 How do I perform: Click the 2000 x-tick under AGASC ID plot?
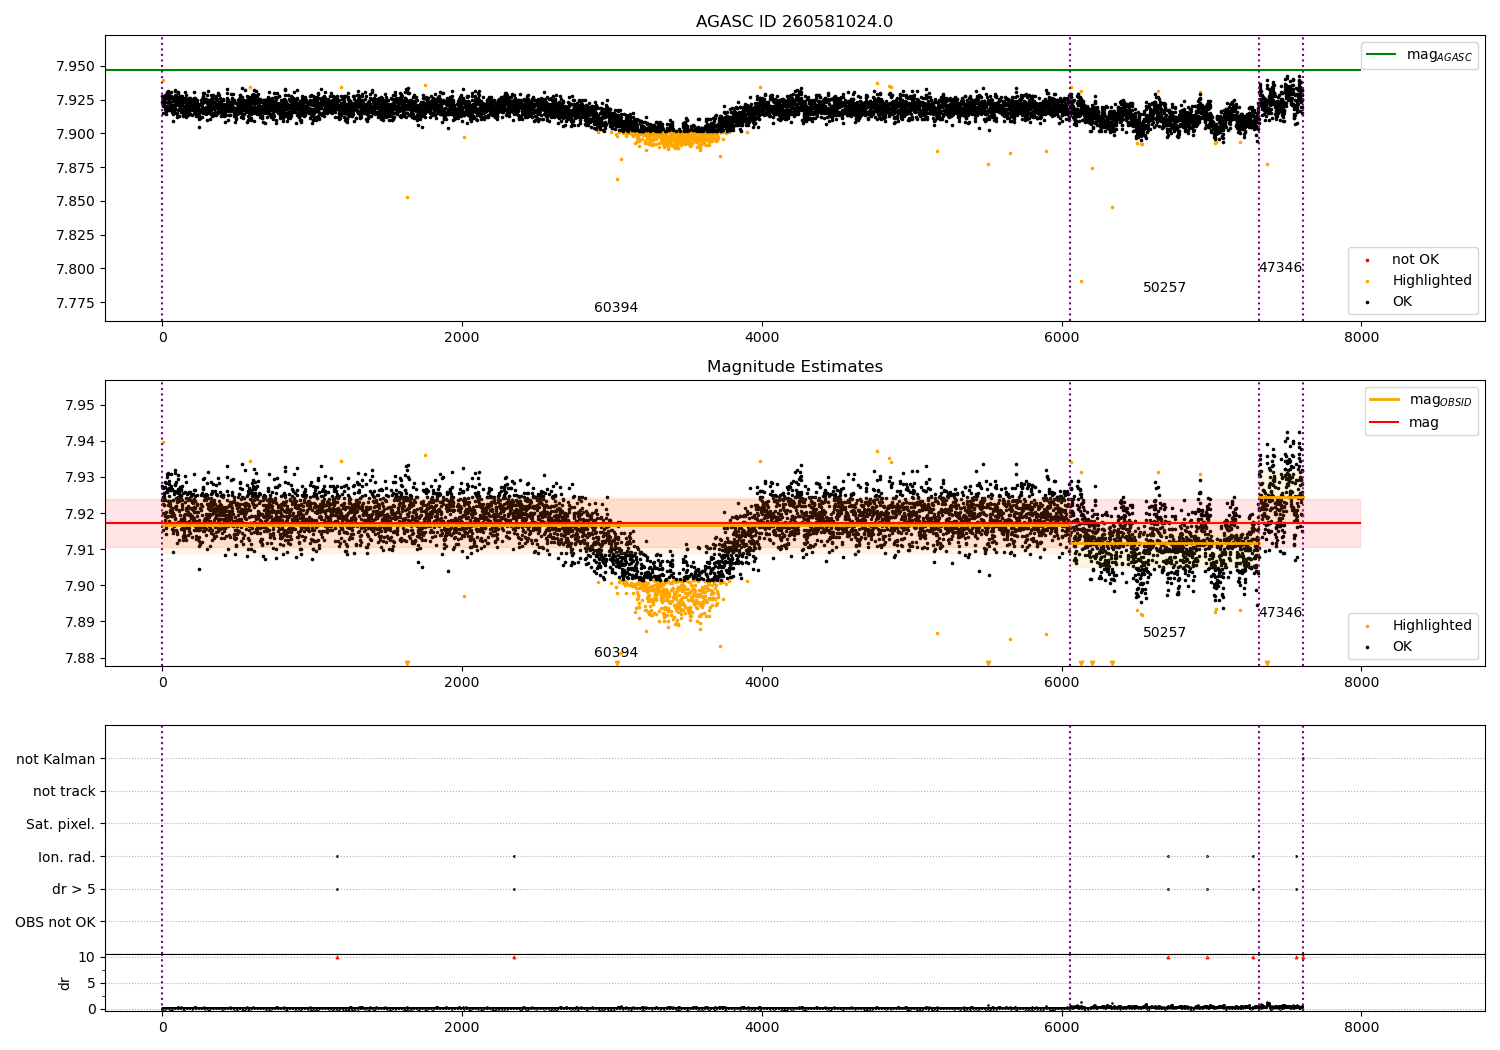pyautogui.click(x=462, y=338)
